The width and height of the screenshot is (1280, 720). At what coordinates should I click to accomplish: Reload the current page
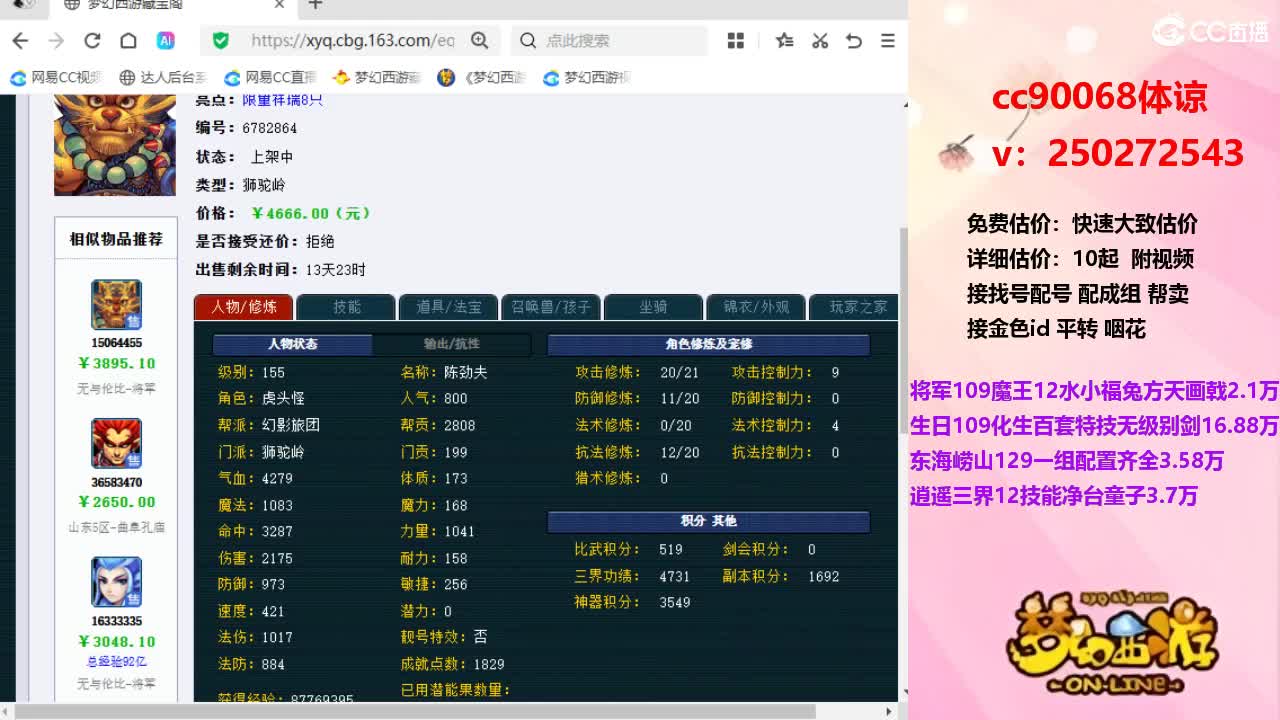[x=92, y=41]
